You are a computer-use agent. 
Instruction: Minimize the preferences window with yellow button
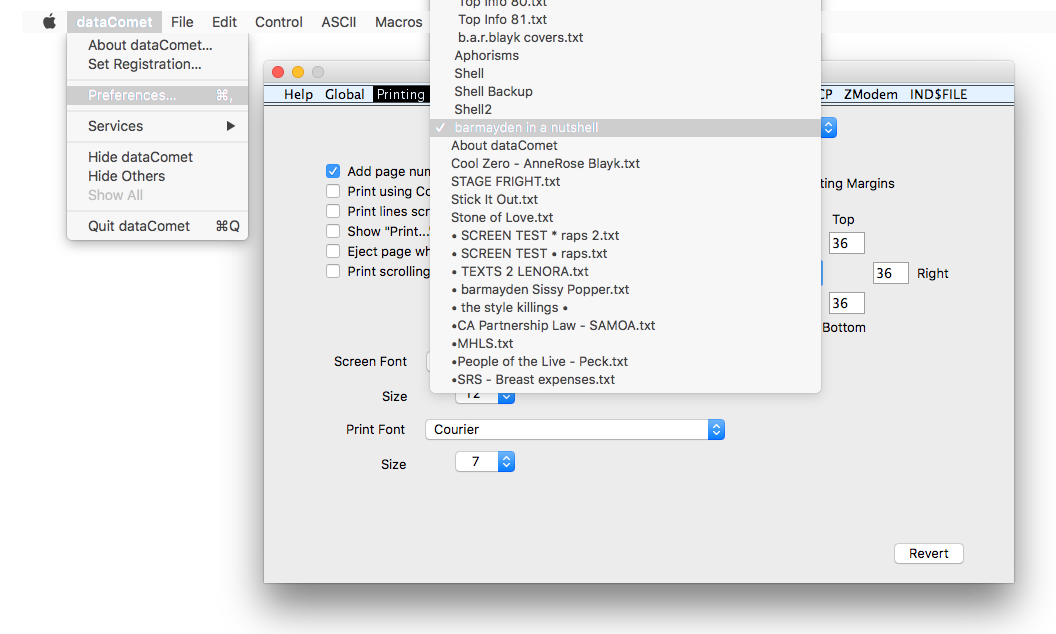[x=298, y=72]
